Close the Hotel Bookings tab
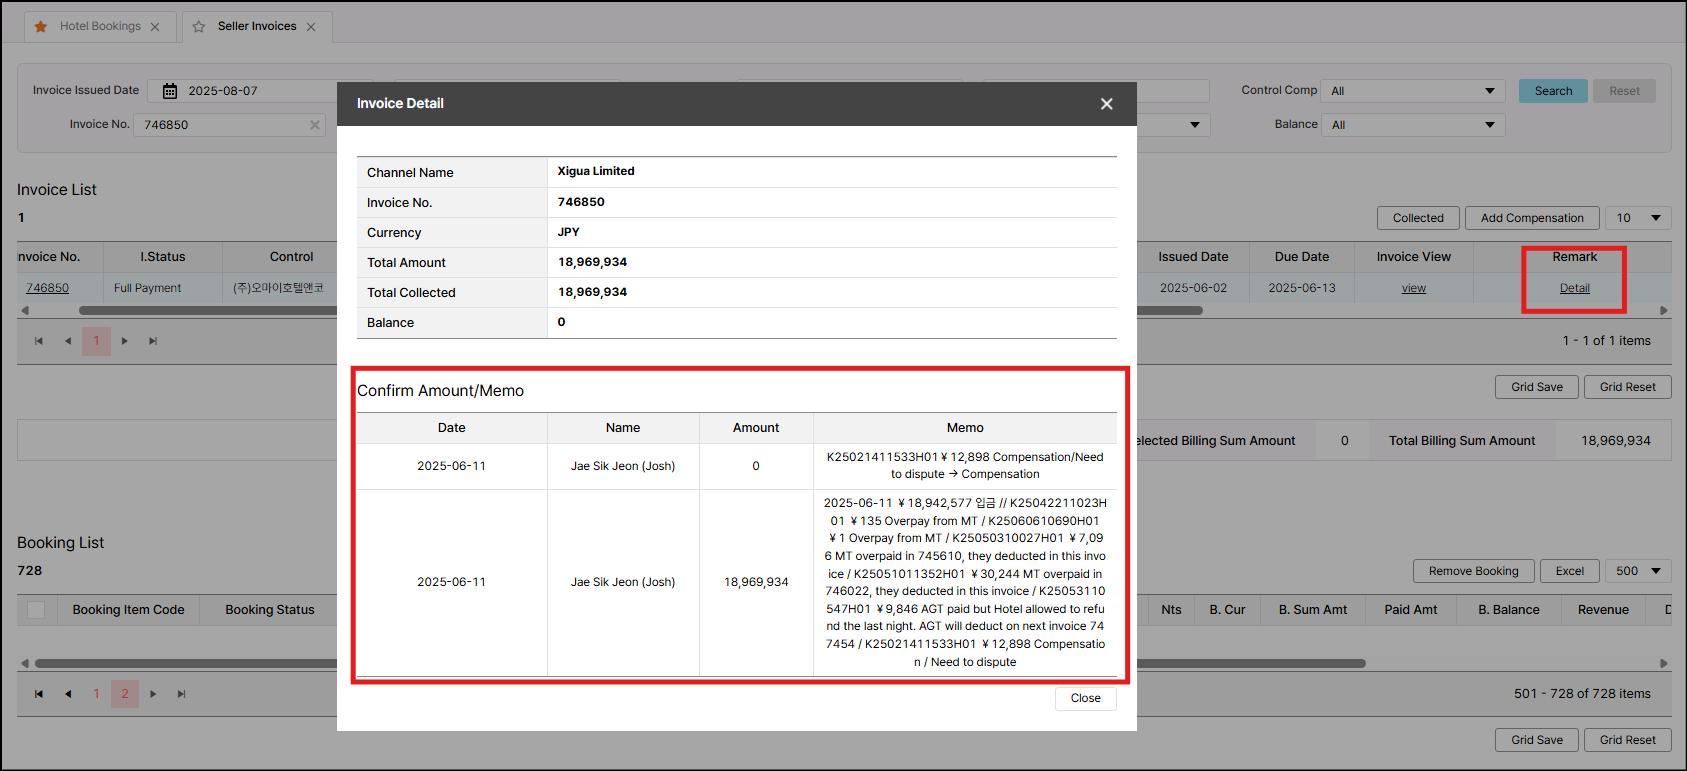Image resolution: width=1687 pixels, height=771 pixels. pyautogui.click(x=155, y=27)
